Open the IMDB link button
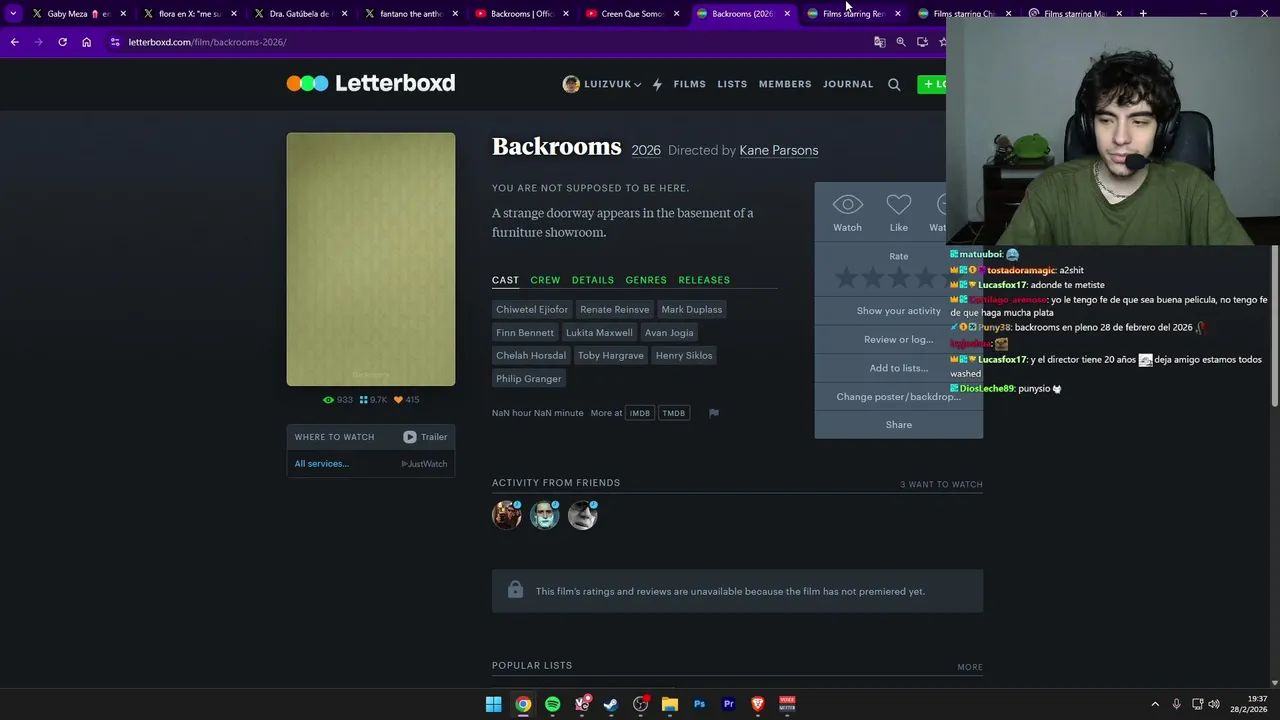 (640, 413)
